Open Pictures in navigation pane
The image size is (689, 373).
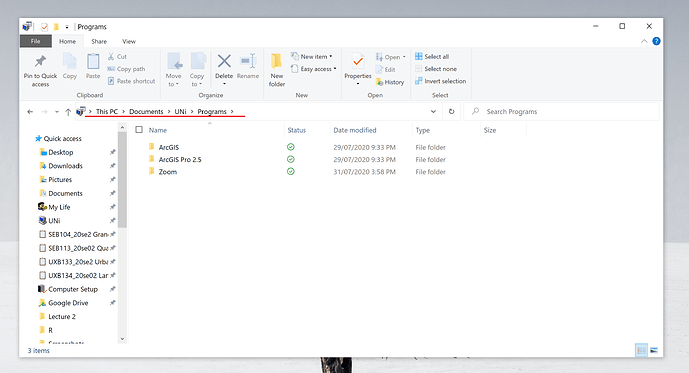[60, 180]
